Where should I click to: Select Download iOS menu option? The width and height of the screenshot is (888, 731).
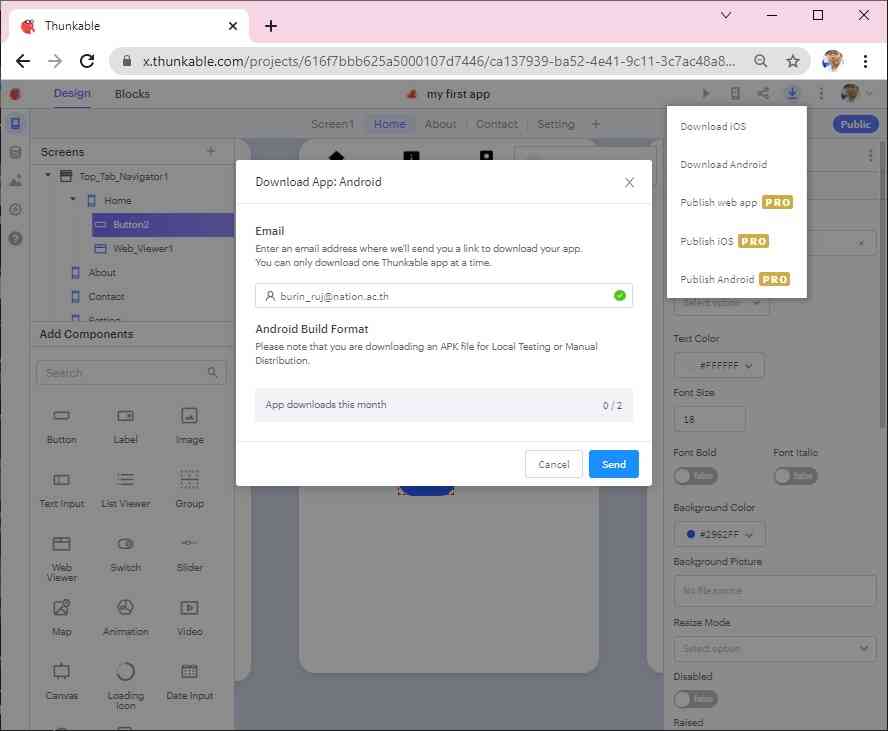[x=713, y=126]
